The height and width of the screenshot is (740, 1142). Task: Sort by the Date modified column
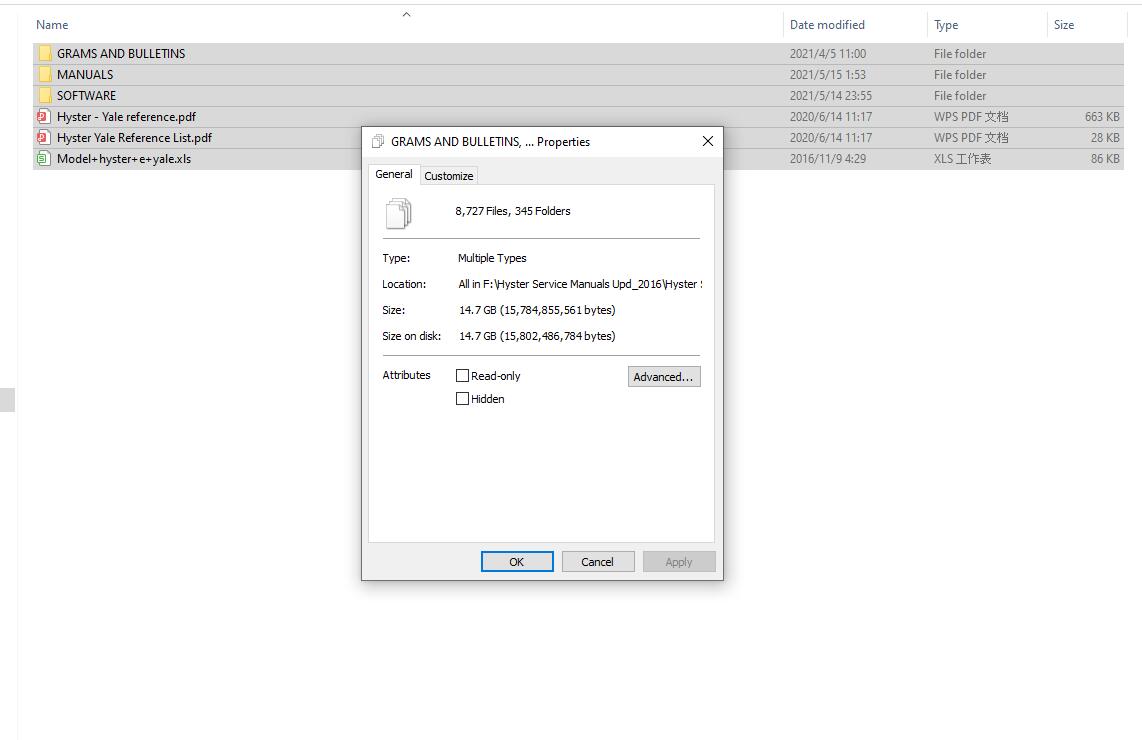[x=827, y=25]
